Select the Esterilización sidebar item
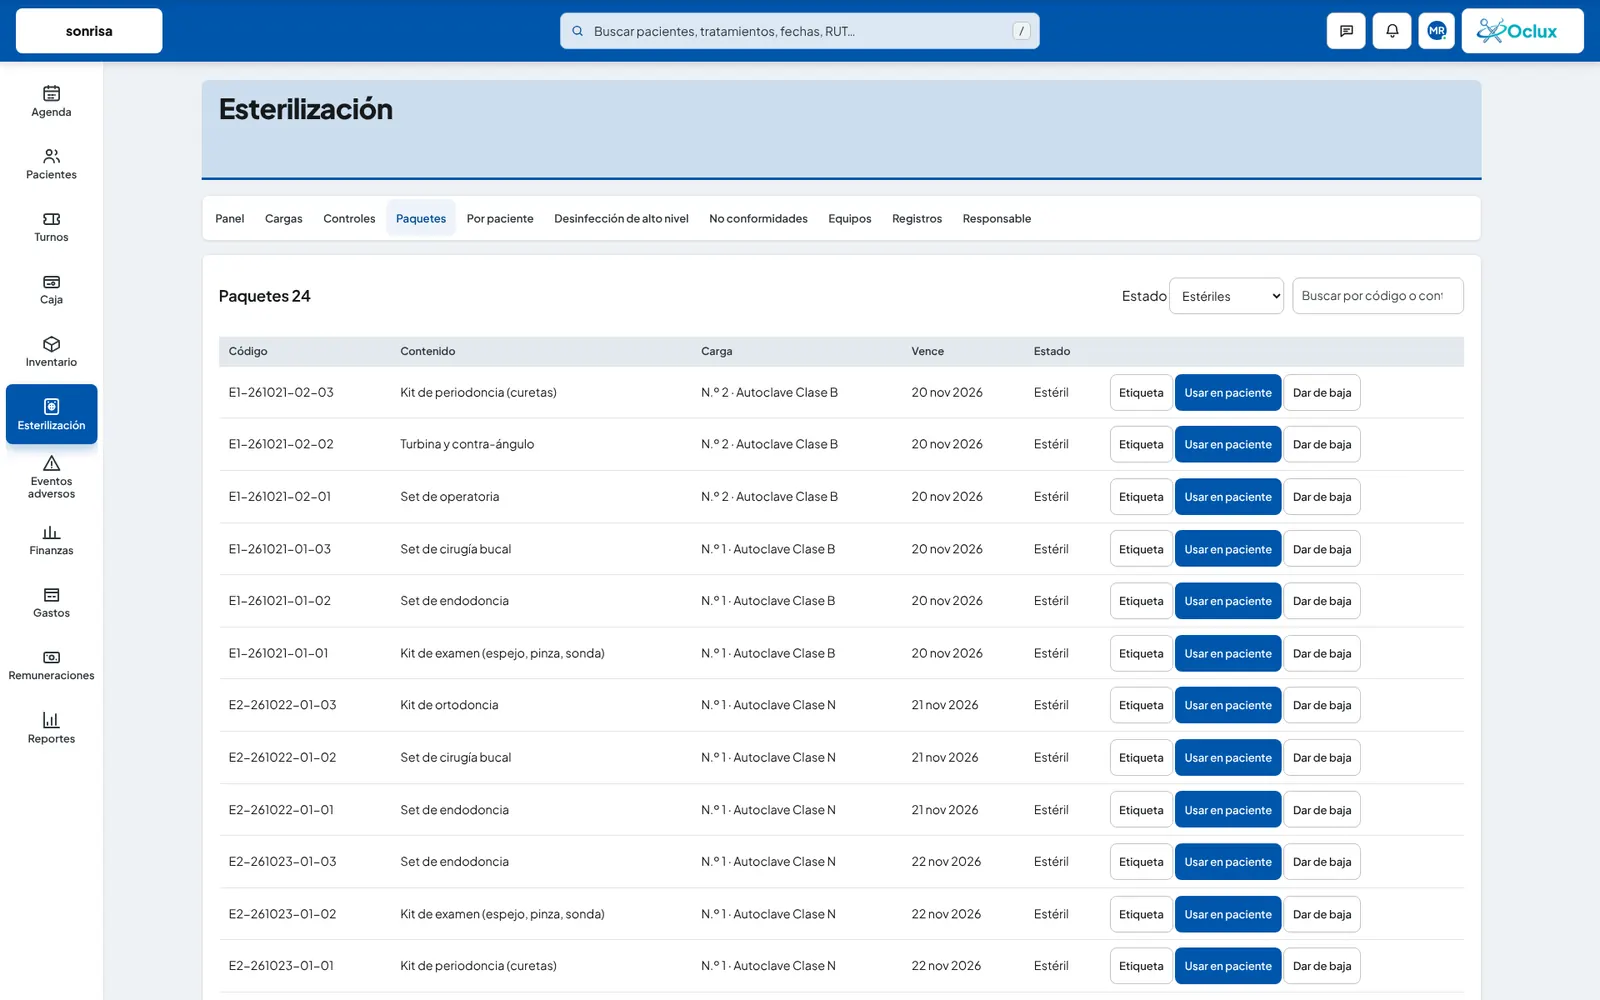Image resolution: width=1600 pixels, height=1000 pixels. (x=51, y=414)
